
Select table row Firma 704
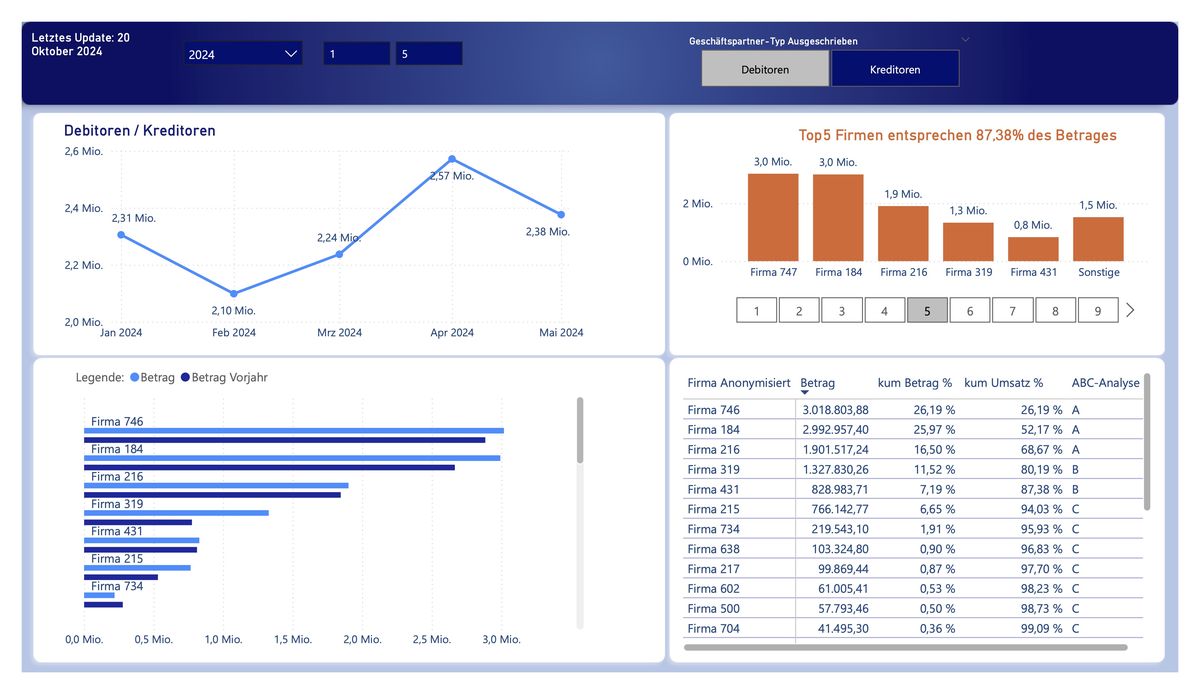click(913, 629)
